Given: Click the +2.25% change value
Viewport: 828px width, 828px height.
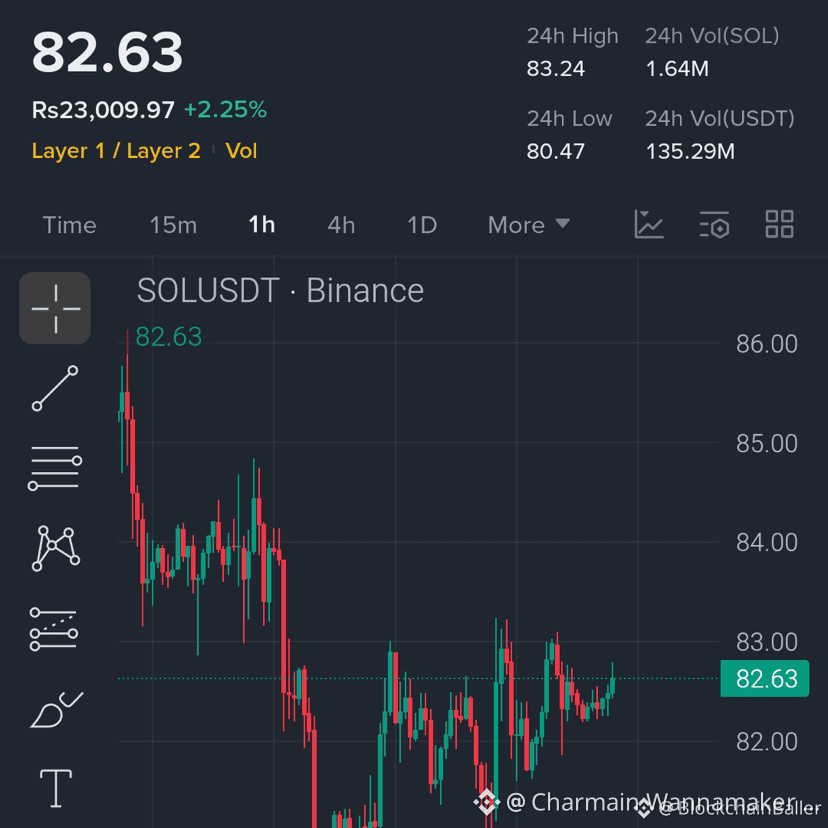Looking at the screenshot, I should click(x=225, y=110).
